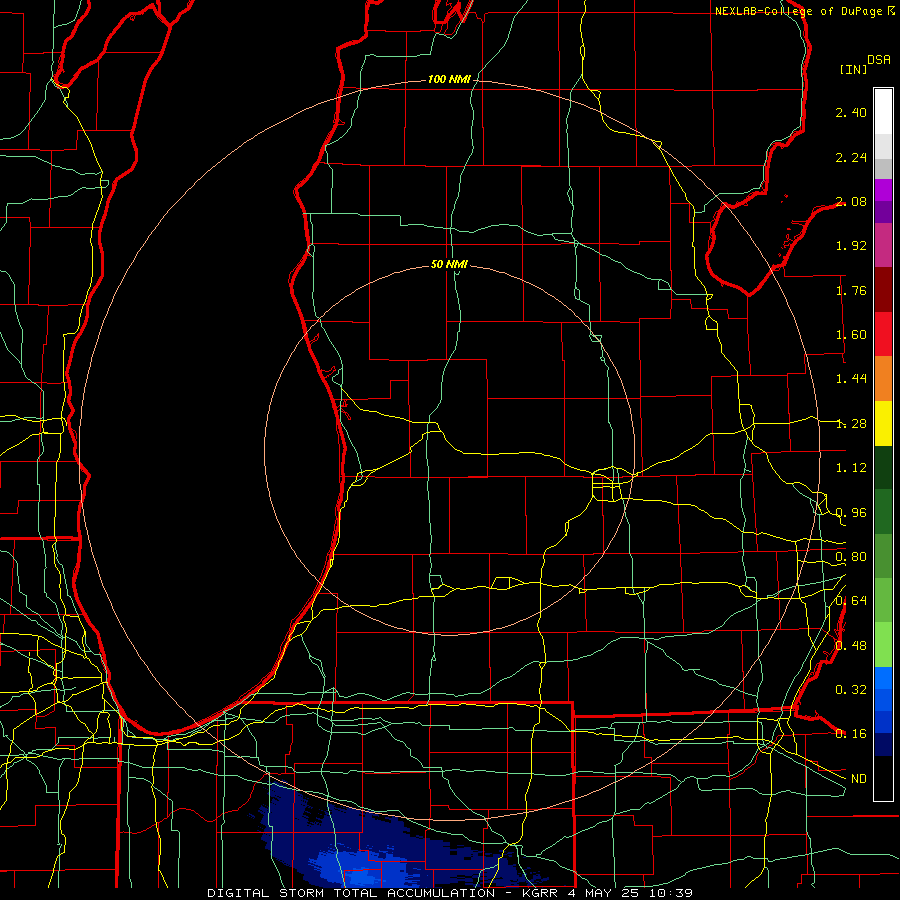This screenshot has height=900, width=900.
Task: Click the 100 NMI range ring label
Action: point(449,79)
